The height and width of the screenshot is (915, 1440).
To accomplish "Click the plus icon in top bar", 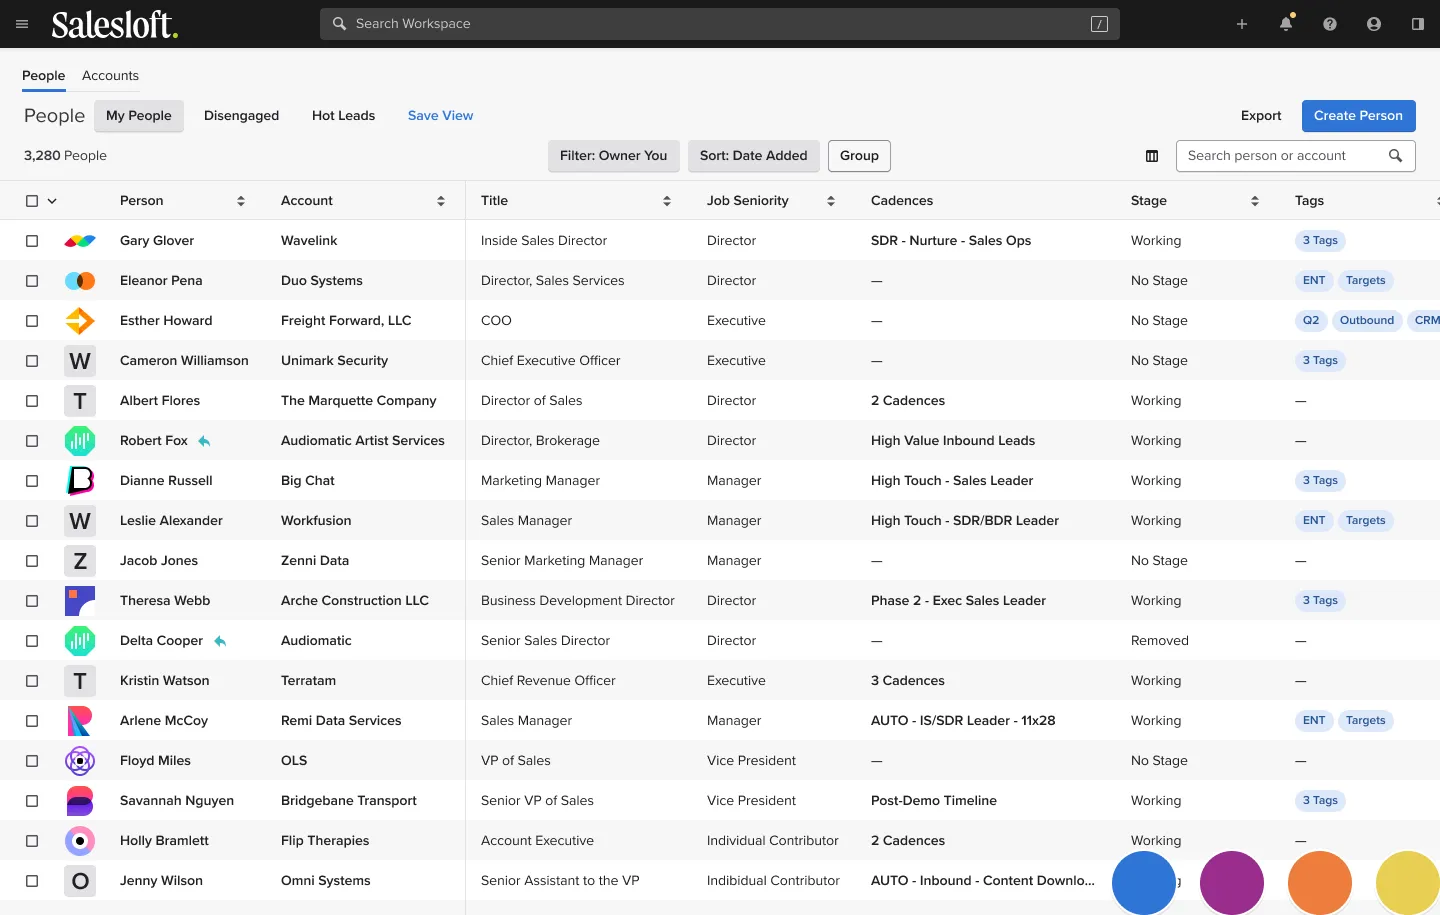I will pos(1242,24).
